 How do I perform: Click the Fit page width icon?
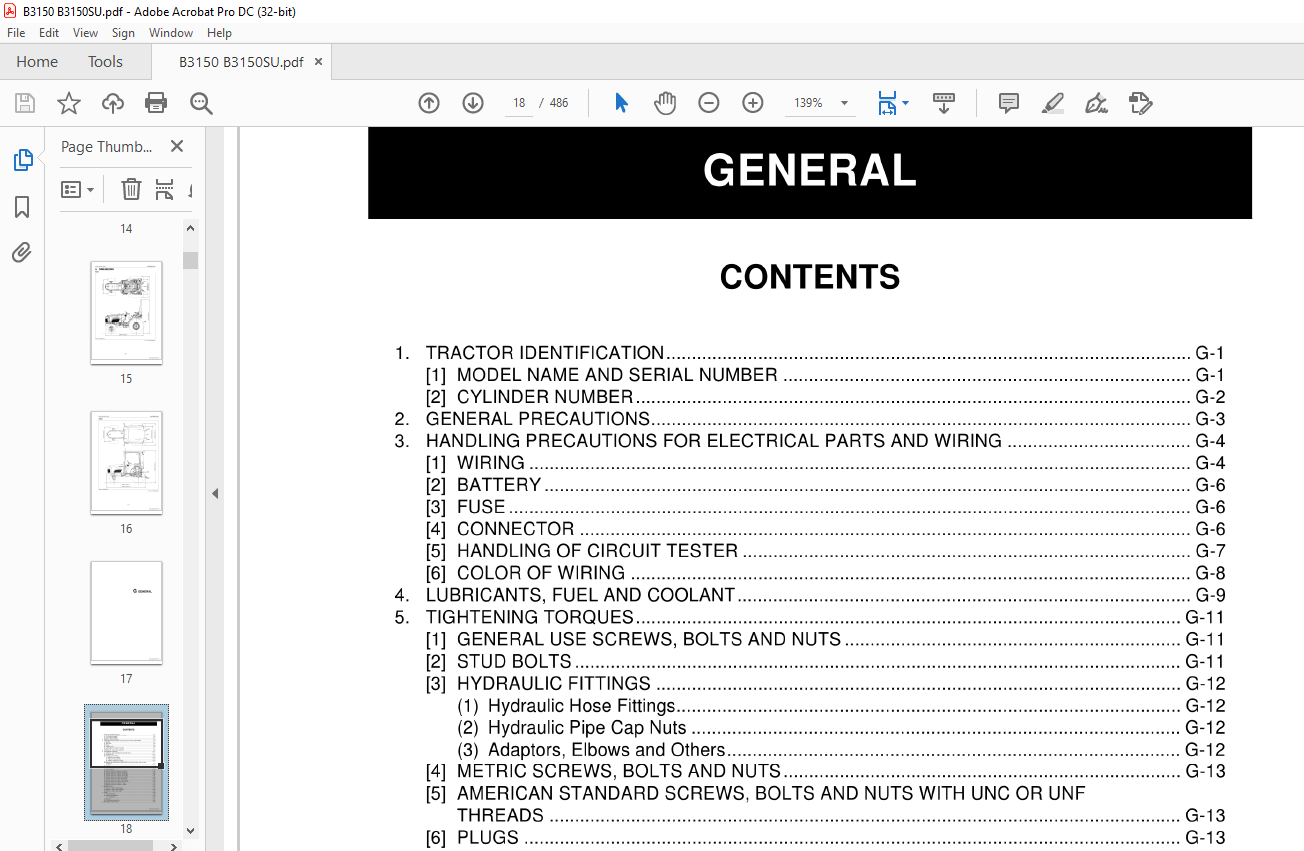[887, 103]
